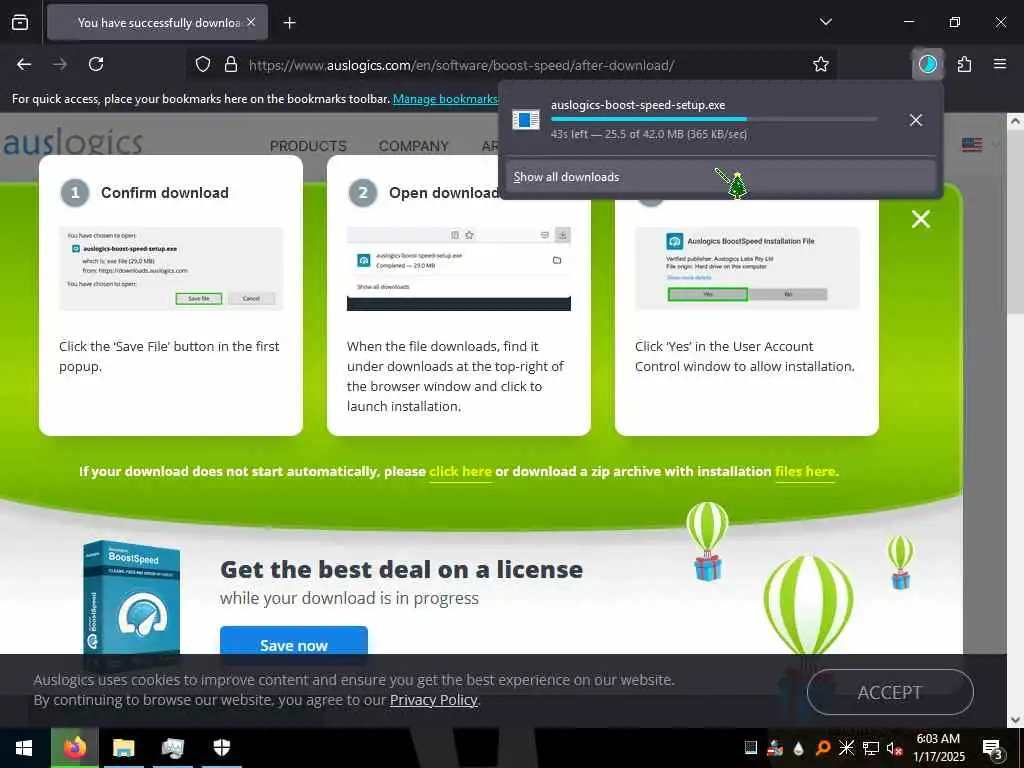Image resolution: width=1024 pixels, height=768 pixels.
Task: Click the auslogics logo
Action: coord(72,142)
